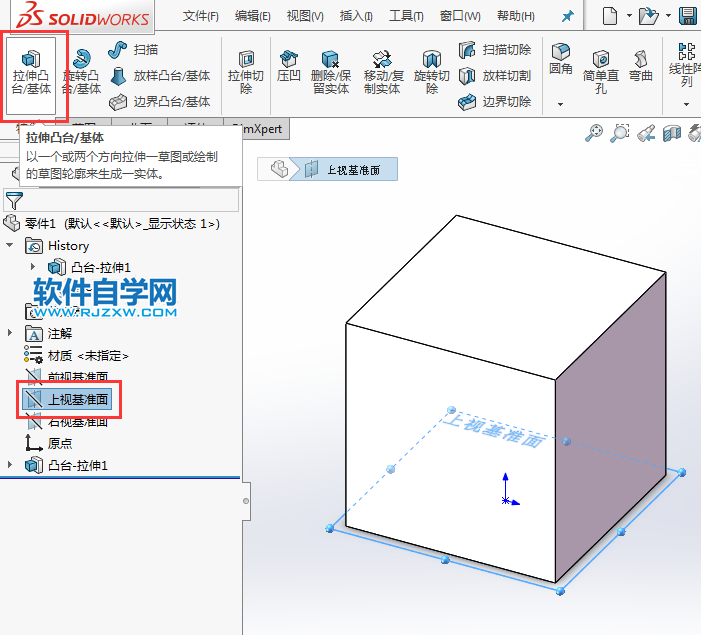Choose the Swept Boss (扫描) tool
This screenshot has height=635, width=701.
(x=133, y=50)
